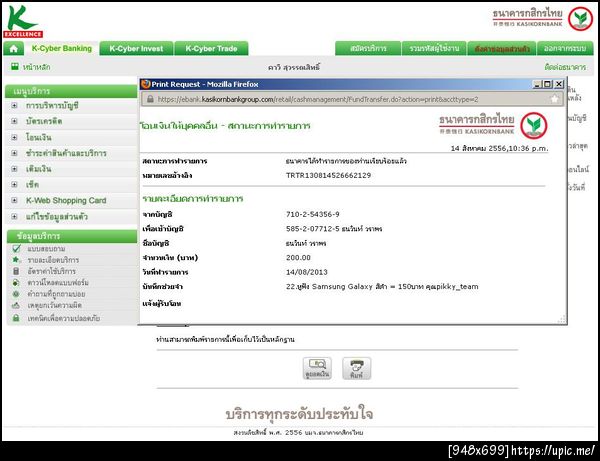600x461 pixels.
Task: Click the ดูยอดเงิน balance button
Action: pyautogui.click(x=317, y=368)
